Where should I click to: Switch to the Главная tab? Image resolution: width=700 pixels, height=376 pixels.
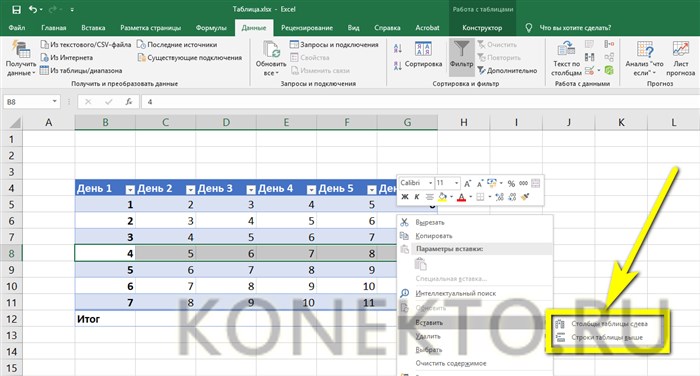[x=54, y=28]
